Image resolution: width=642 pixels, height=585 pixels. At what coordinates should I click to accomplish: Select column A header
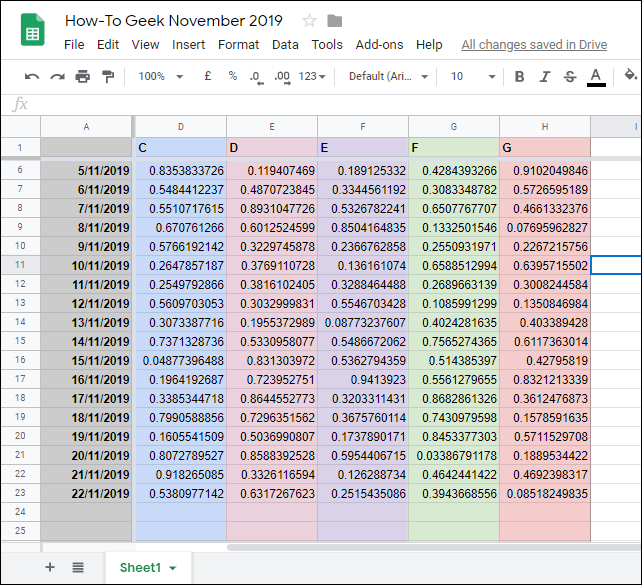(x=86, y=127)
